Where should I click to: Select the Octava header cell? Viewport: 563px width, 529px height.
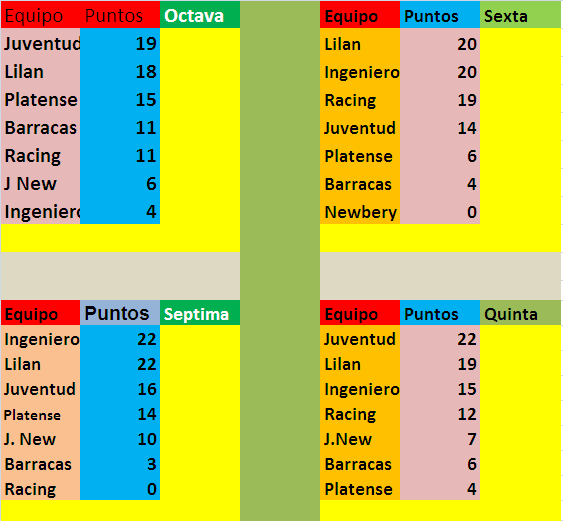coord(200,15)
